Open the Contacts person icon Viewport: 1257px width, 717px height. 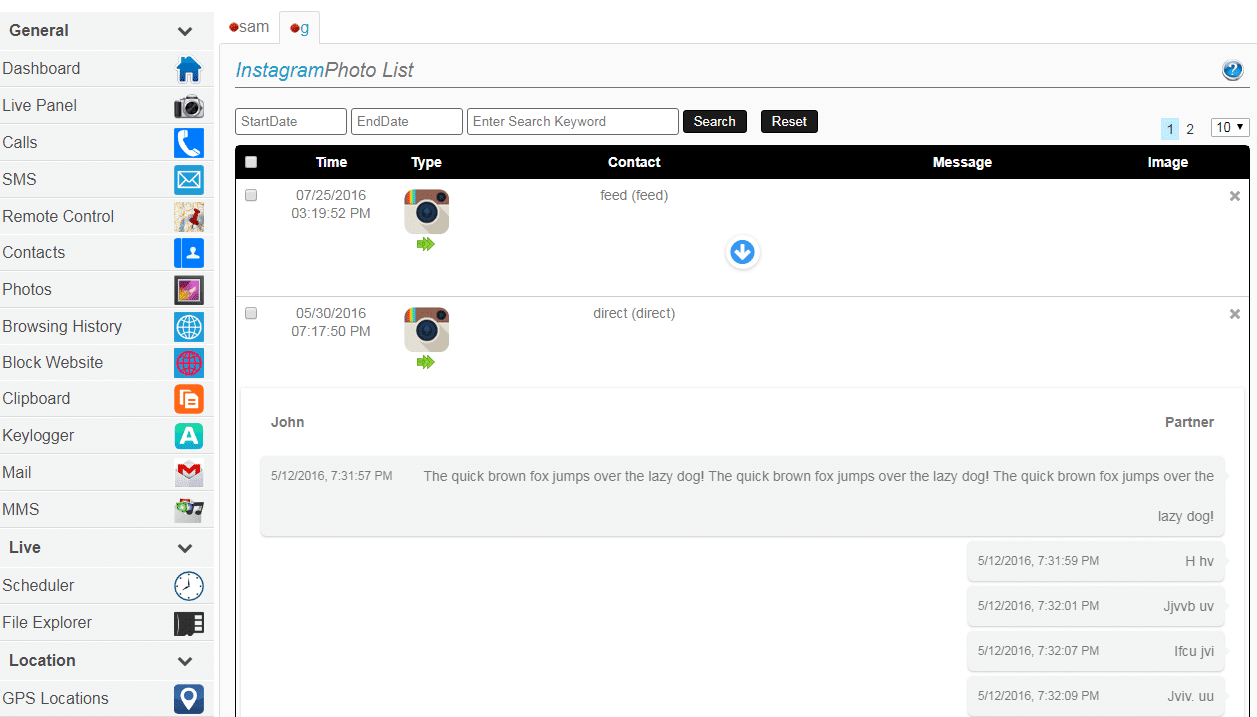(188, 253)
